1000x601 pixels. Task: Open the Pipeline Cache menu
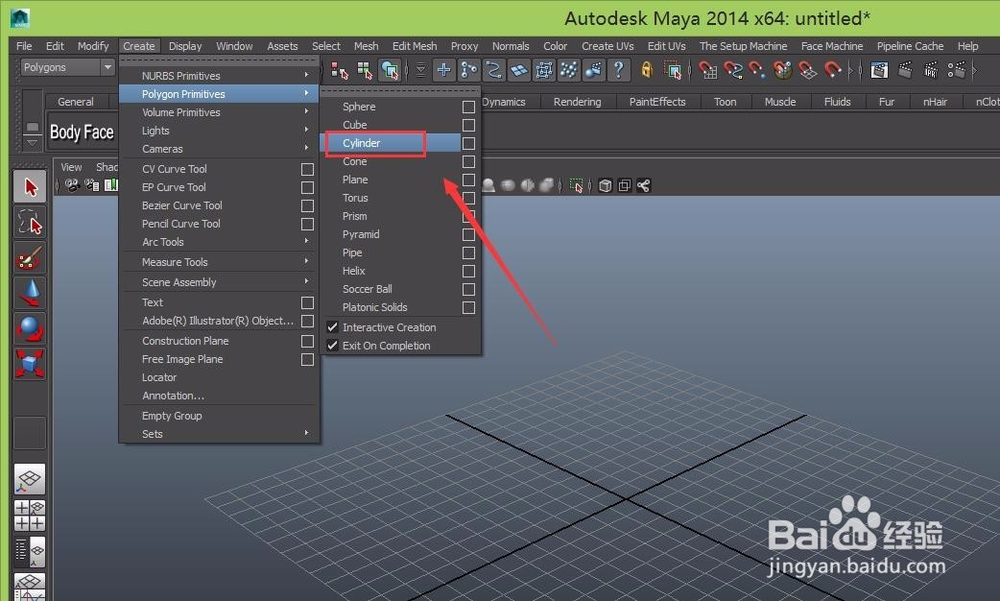coord(910,46)
